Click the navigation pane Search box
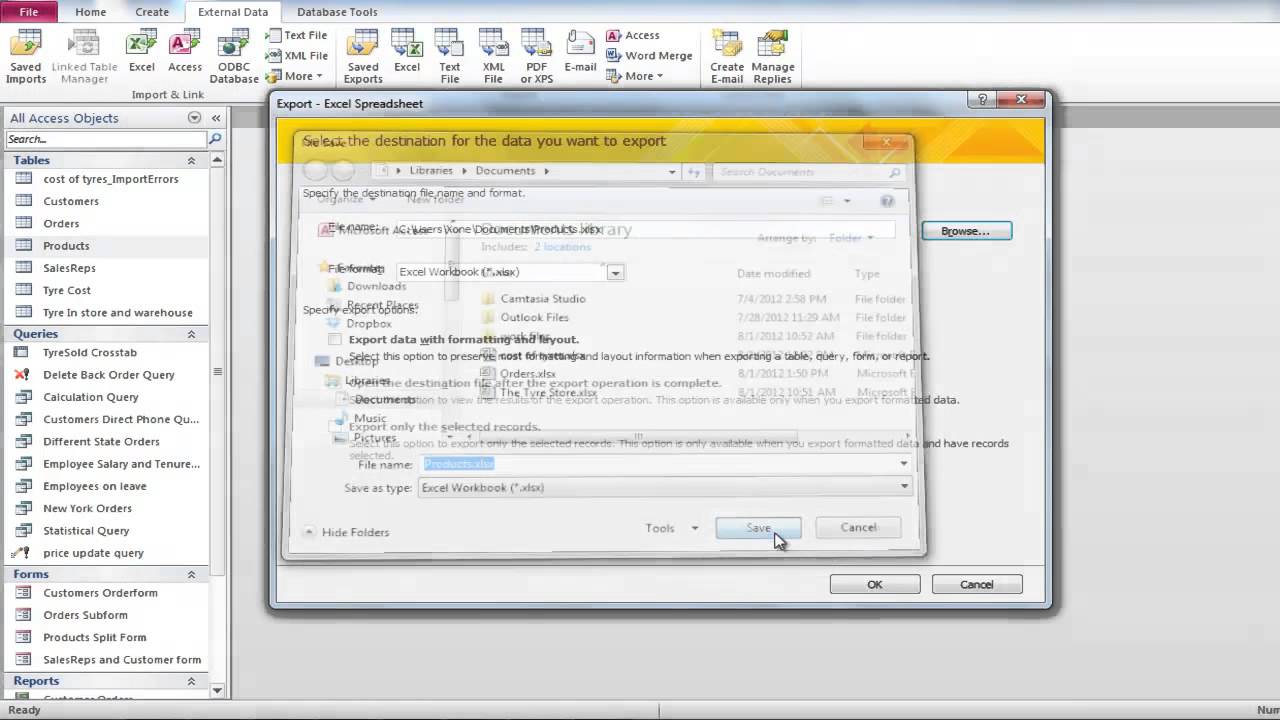This screenshot has width=1280, height=720. [x=106, y=139]
